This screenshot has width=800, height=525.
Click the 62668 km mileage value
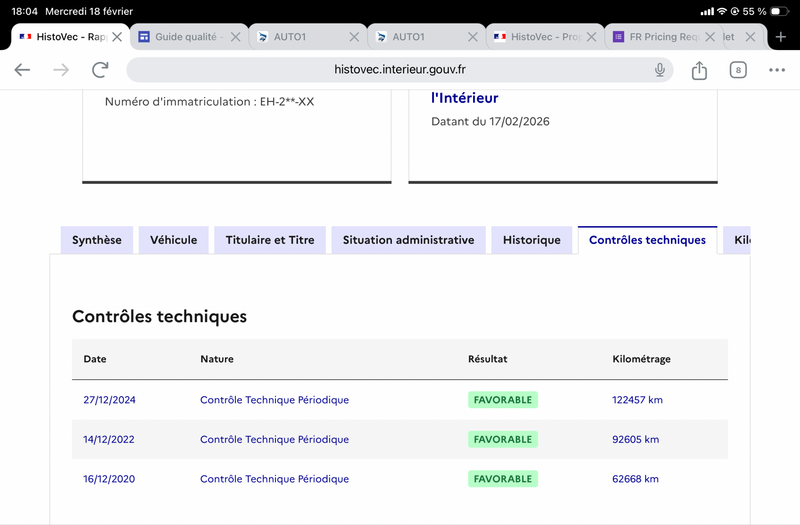click(x=635, y=479)
